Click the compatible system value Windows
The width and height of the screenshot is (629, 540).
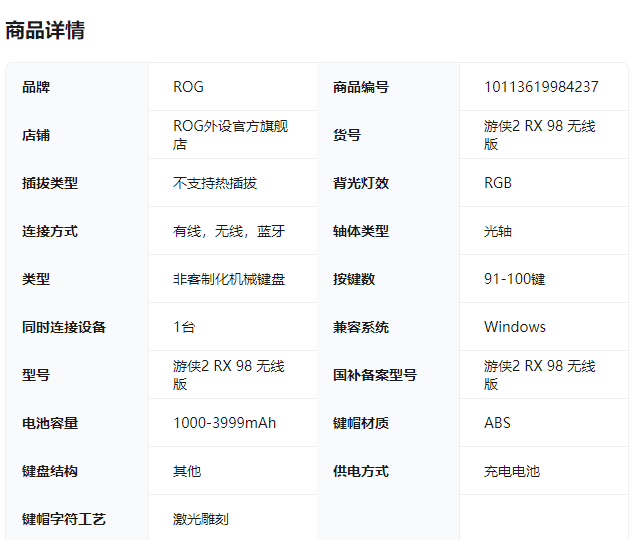pos(515,327)
